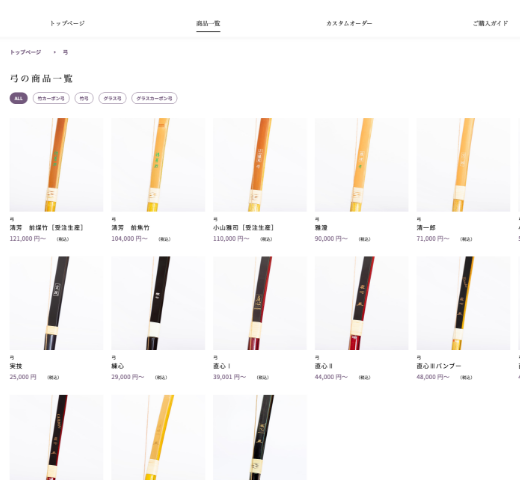Click the 実技 product name

[16, 366]
